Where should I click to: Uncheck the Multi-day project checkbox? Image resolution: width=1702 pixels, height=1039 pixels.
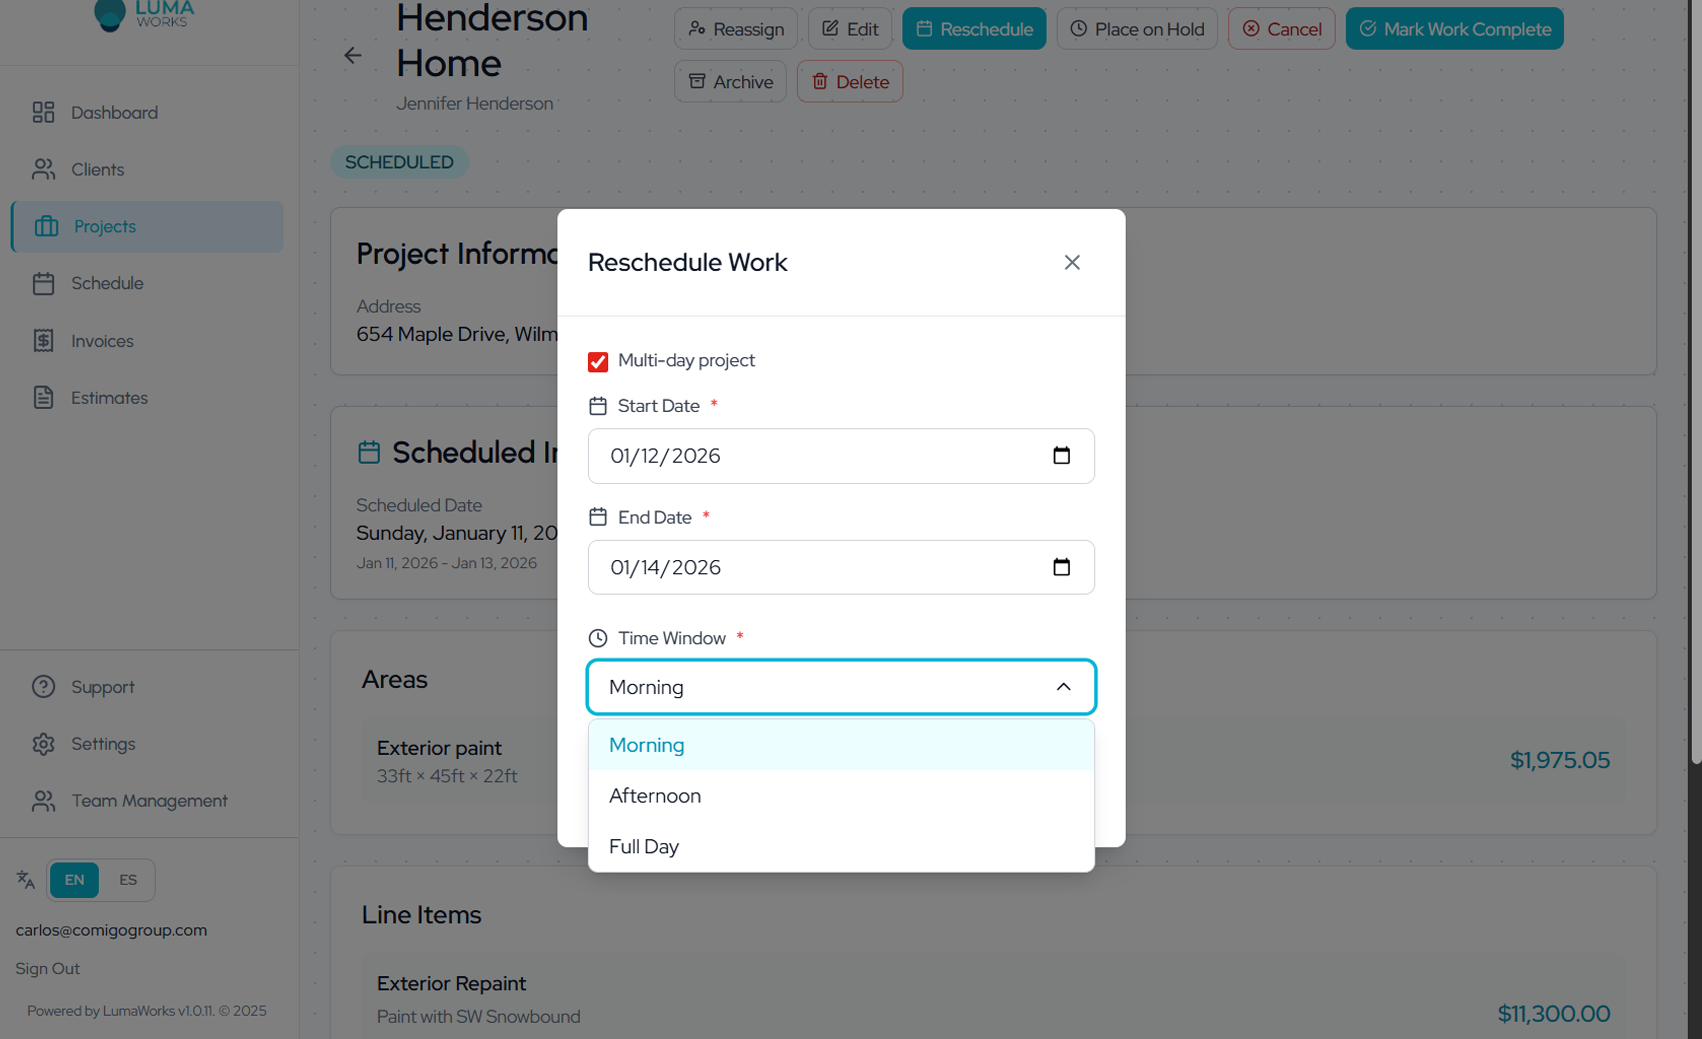(598, 361)
